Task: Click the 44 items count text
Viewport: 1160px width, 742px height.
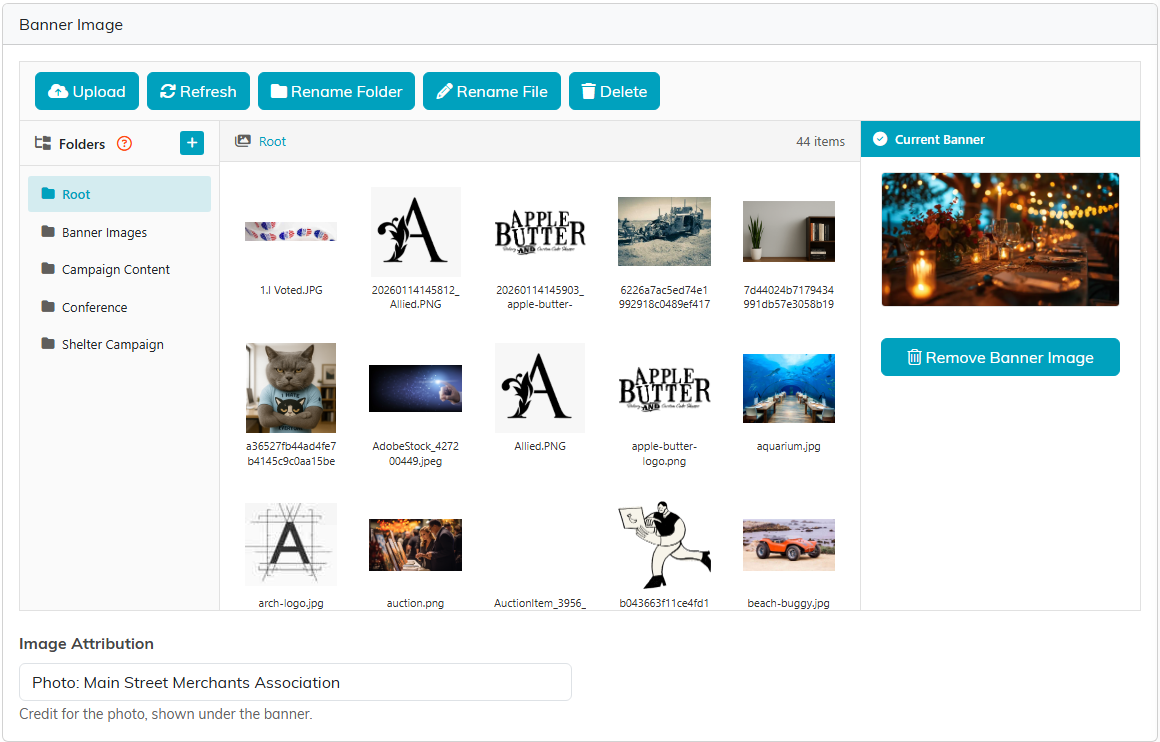Action: click(820, 141)
